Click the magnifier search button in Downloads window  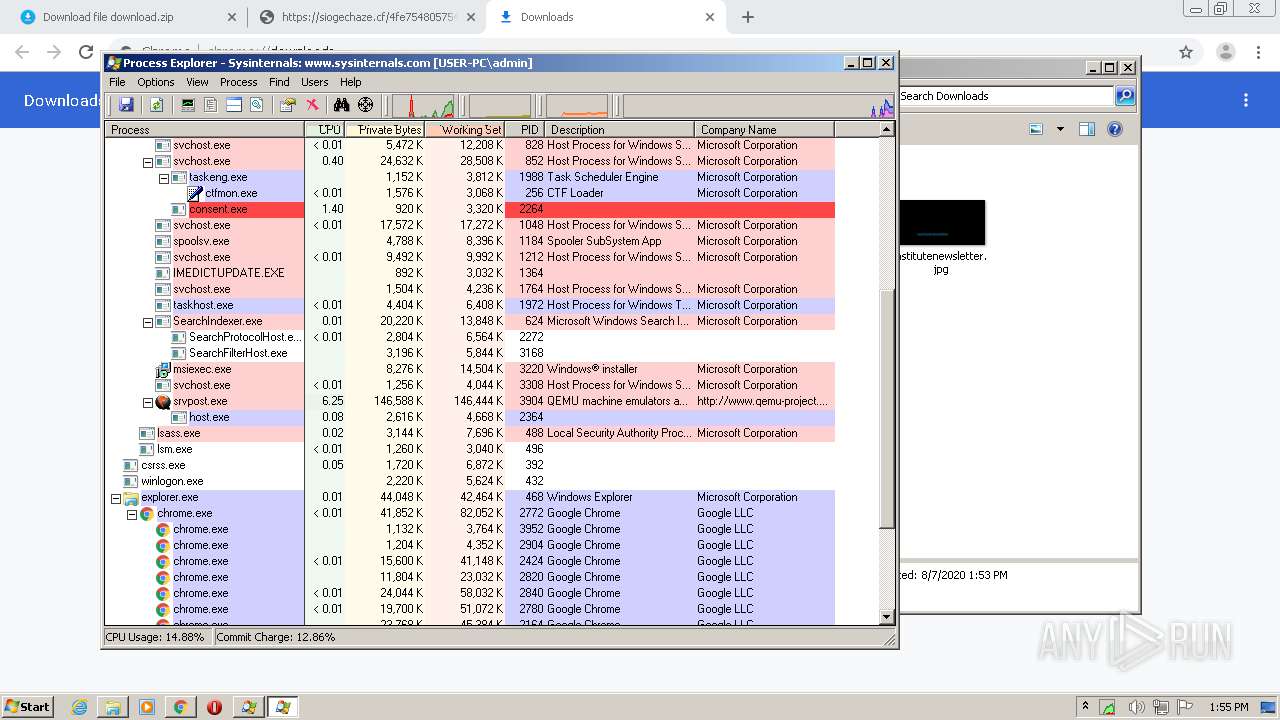pyautogui.click(x=1125, y=96)
